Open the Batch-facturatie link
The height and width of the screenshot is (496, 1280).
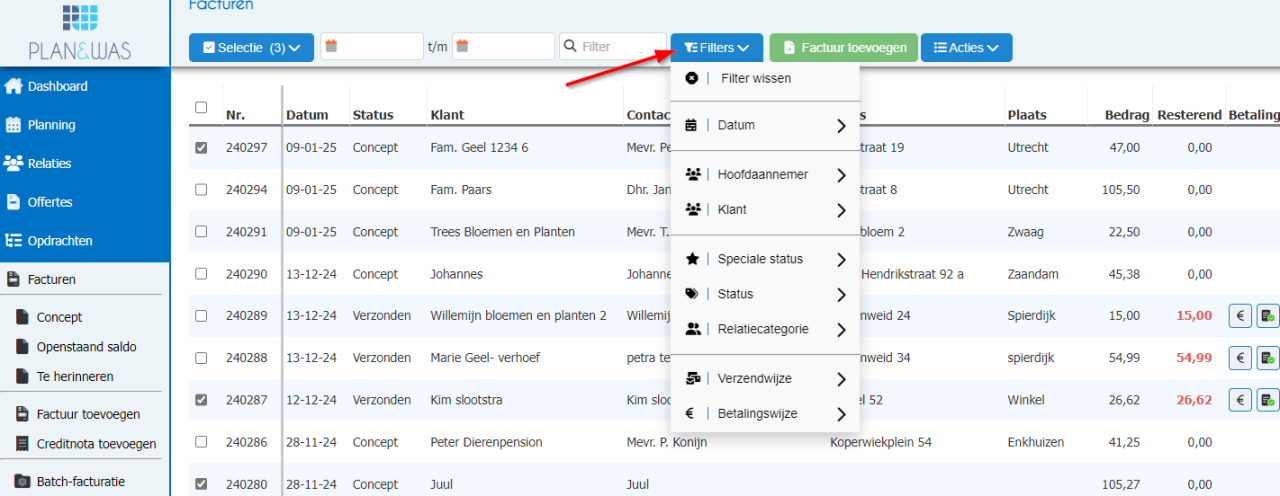pyautogui.click(x=80, y=482)
